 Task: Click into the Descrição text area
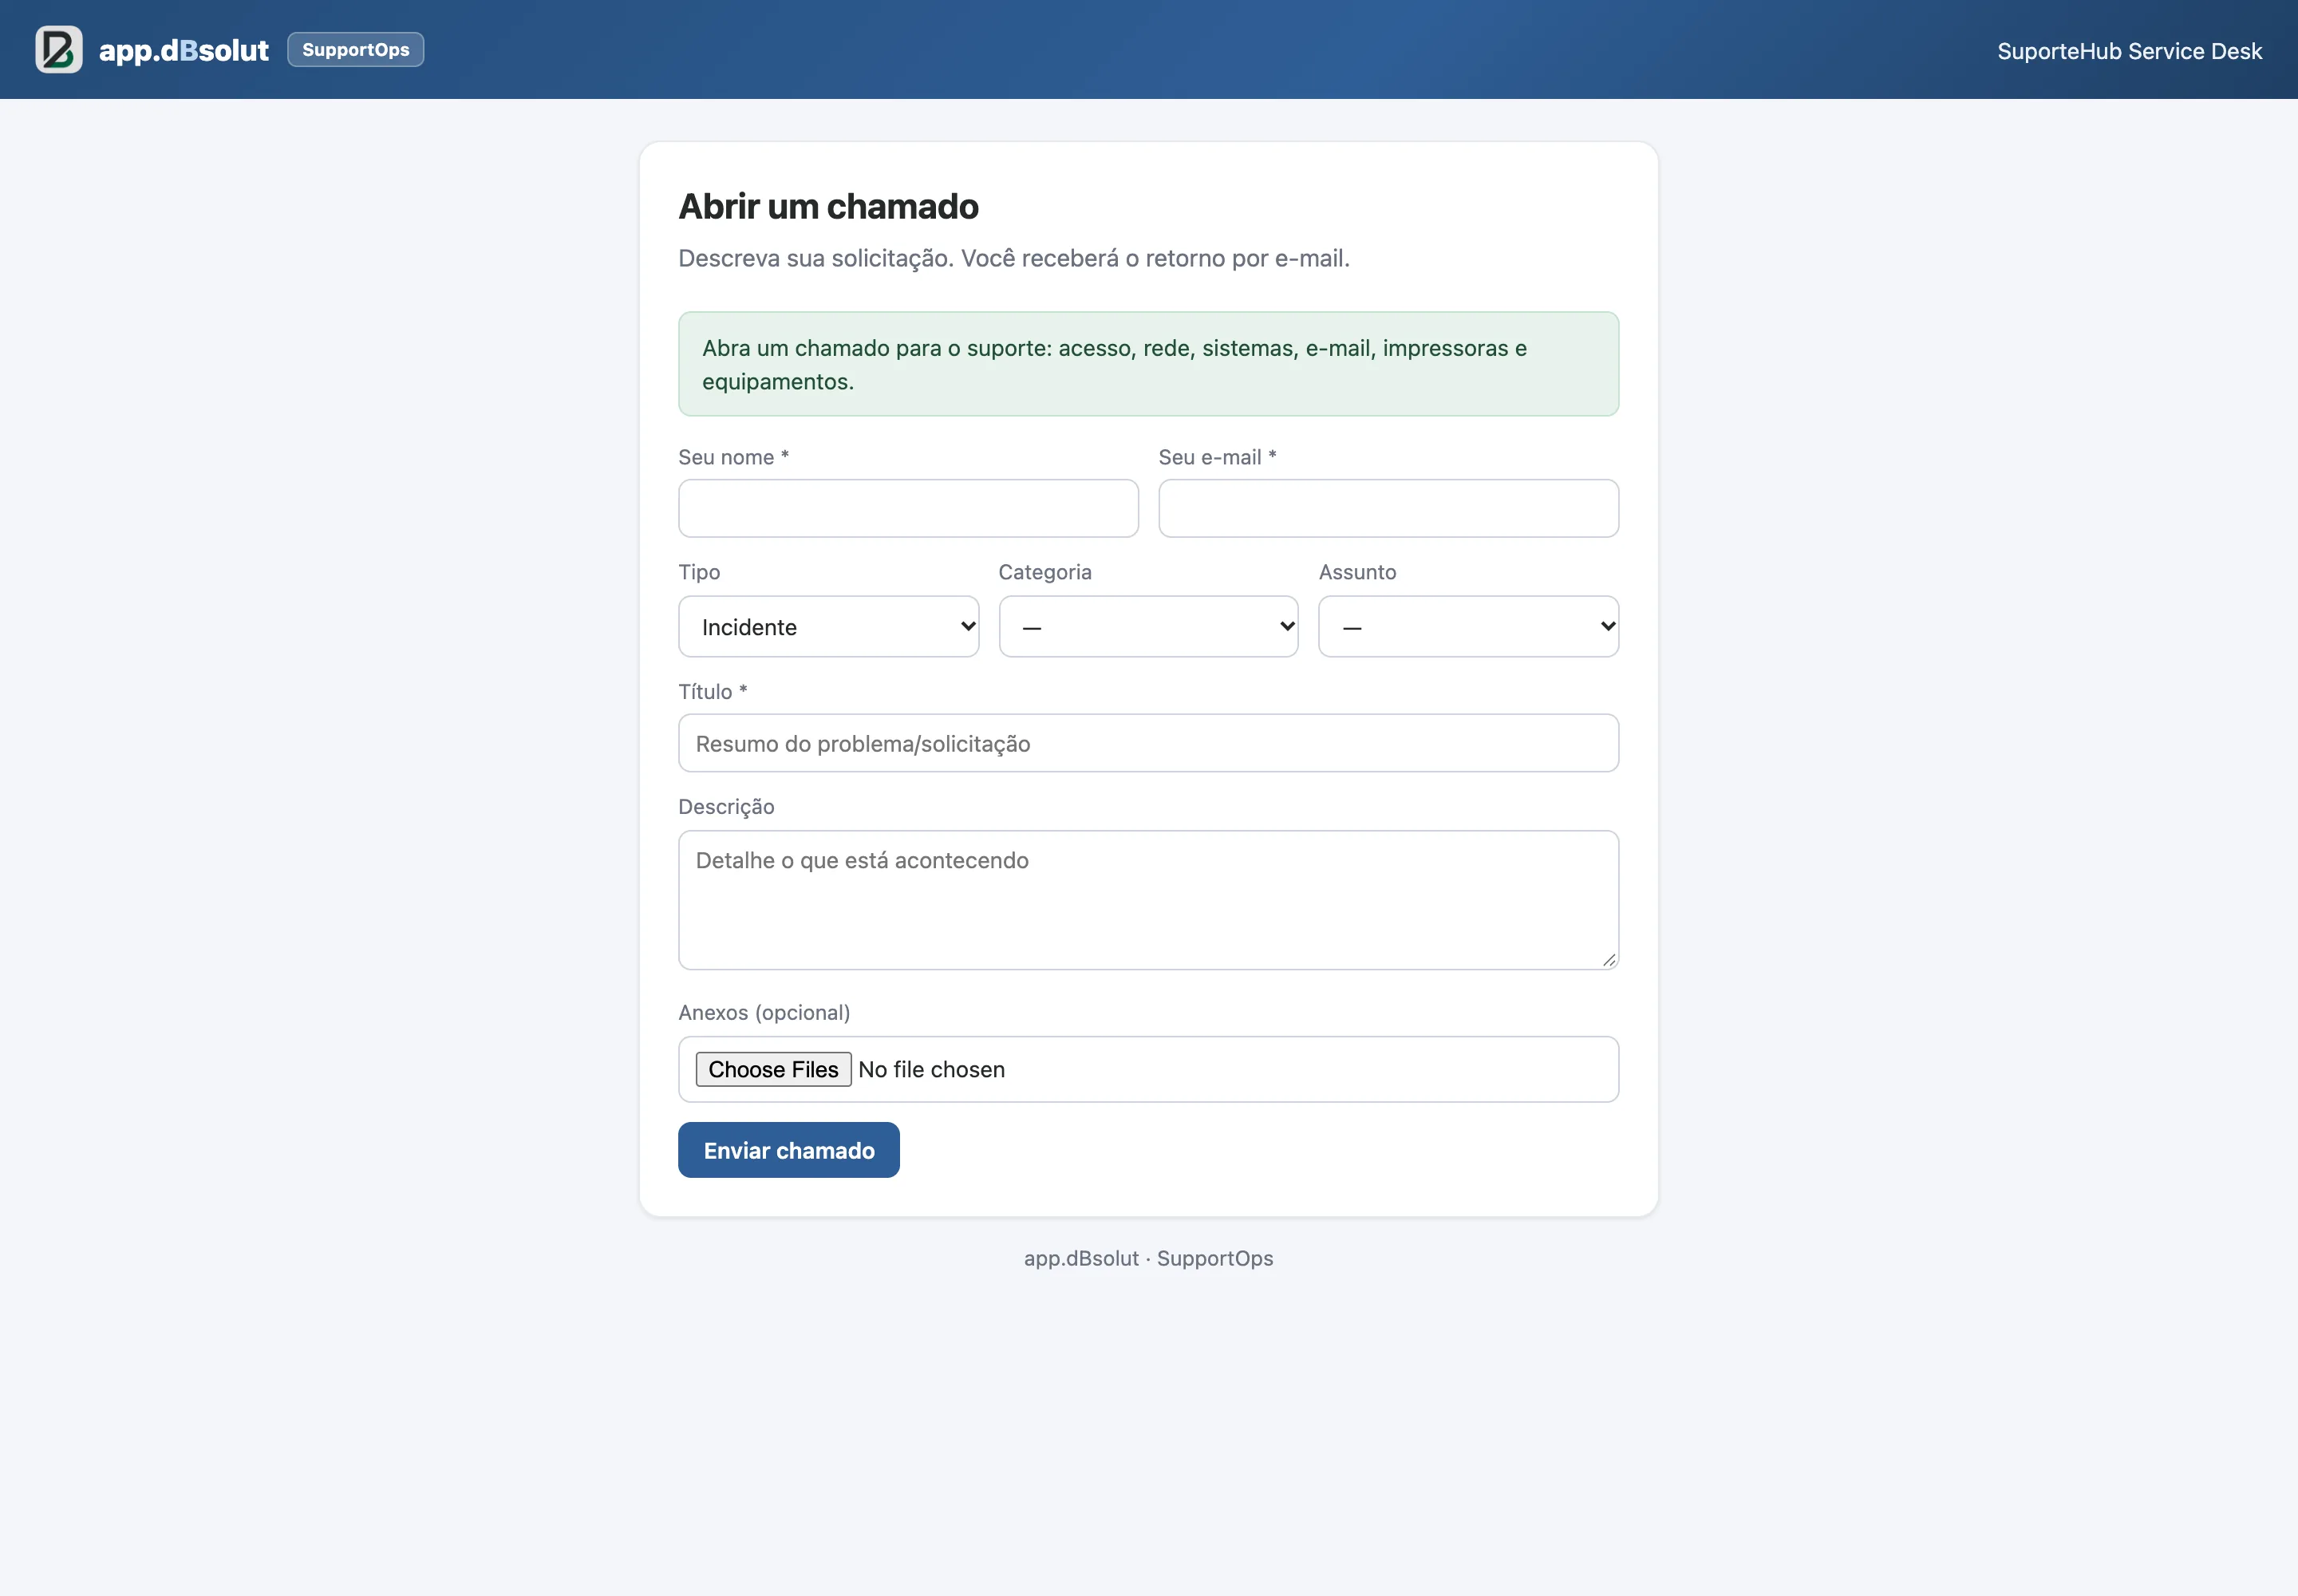click(x=1148, y=900)
